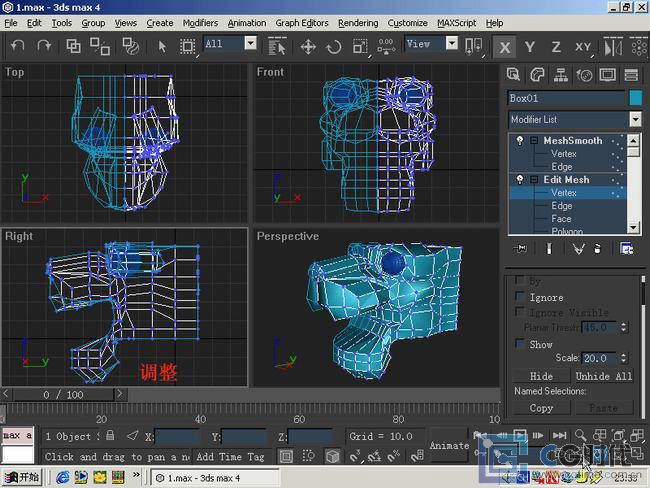Click modifier stack scroll-up arrow

(633, 140)
